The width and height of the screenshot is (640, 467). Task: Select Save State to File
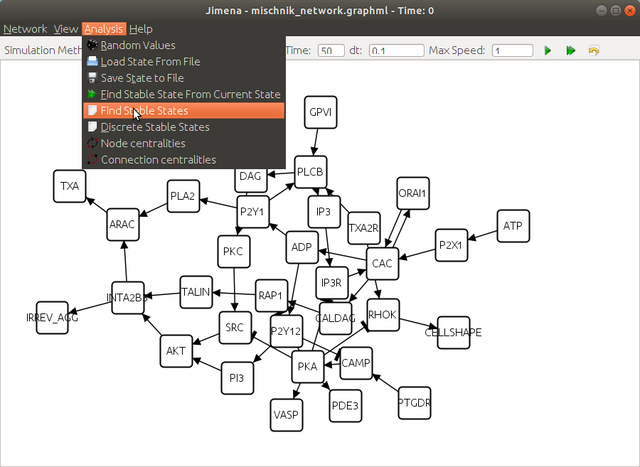[x=184, y=78]
